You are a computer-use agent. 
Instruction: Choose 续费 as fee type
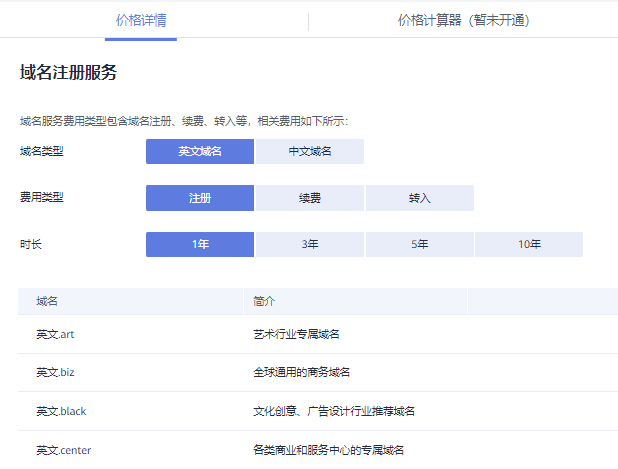pyautogui.click(x=310, y=198)
